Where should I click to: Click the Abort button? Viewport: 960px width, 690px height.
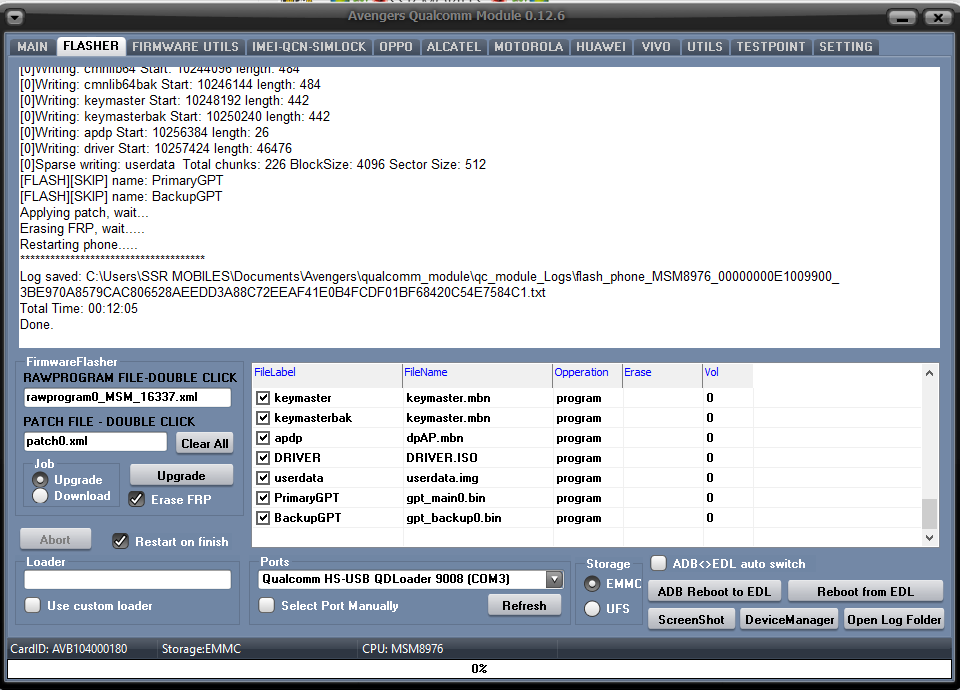tap(55, 539)
